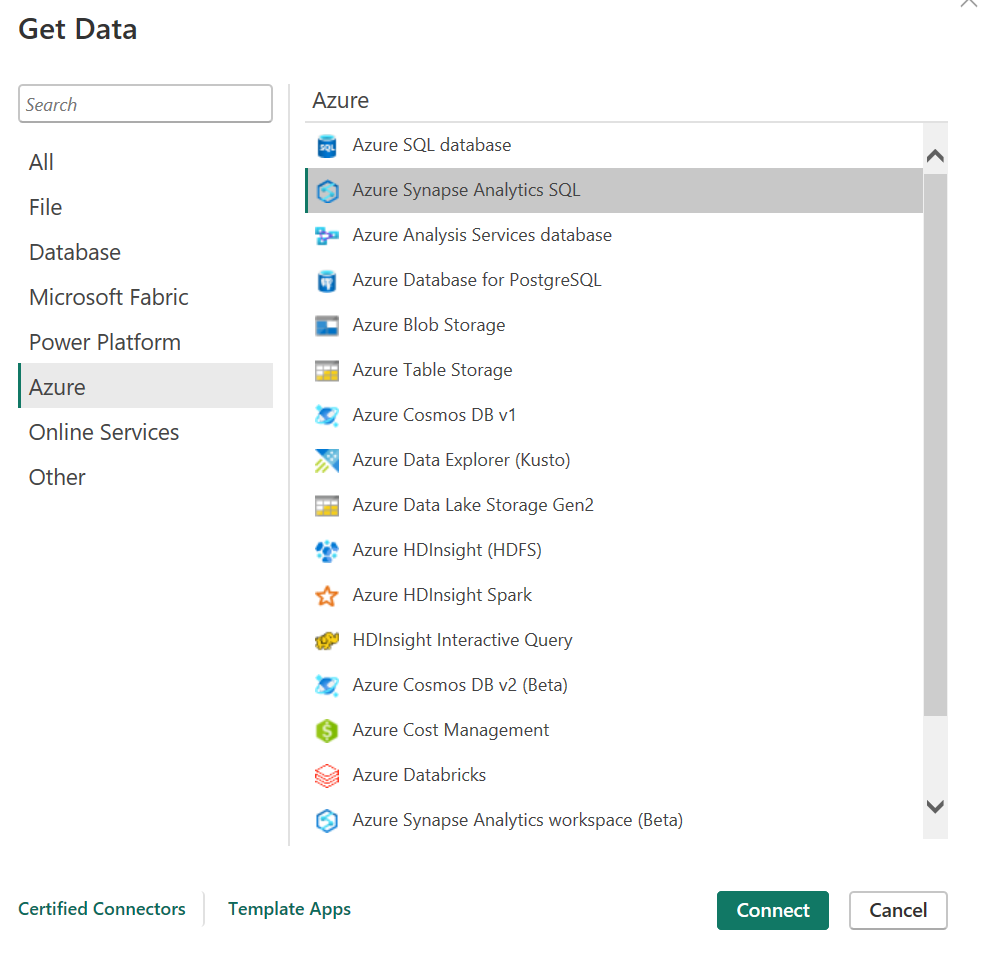
Task: Click the Azure Cosmos DB v2 (Beta) icon
Action: click(x=327, y=686)
